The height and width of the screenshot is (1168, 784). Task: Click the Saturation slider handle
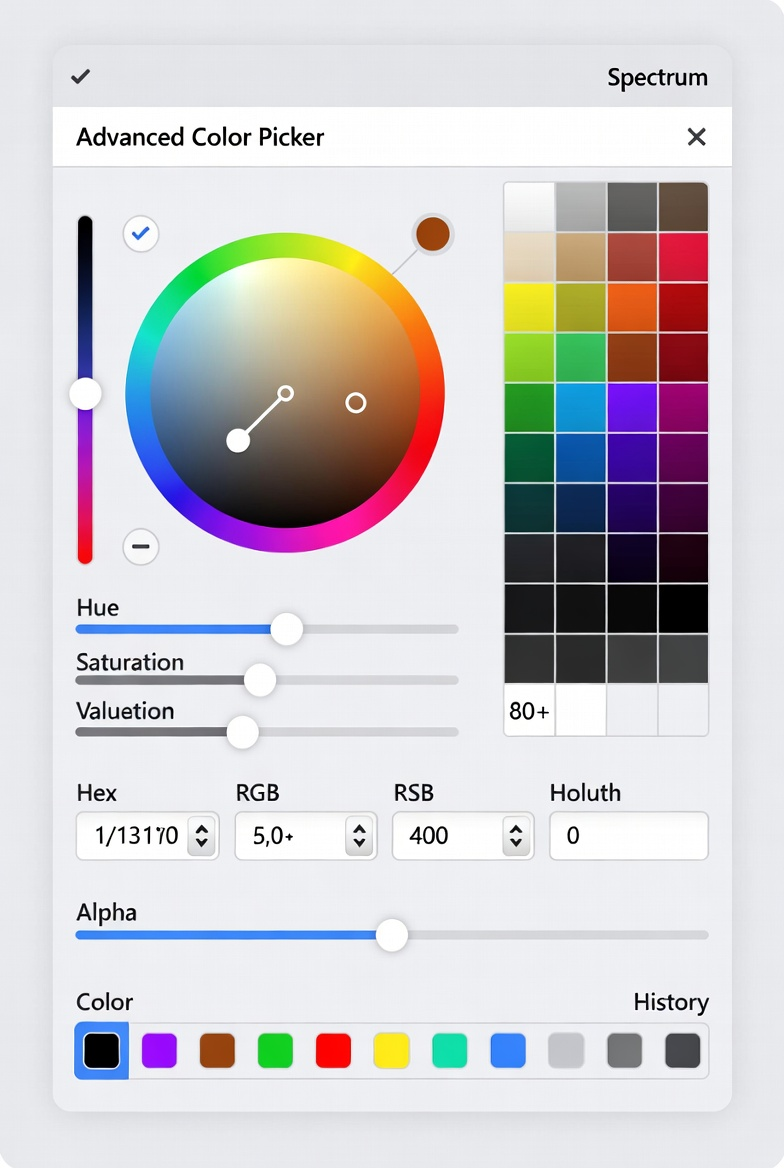pos(260,680)
